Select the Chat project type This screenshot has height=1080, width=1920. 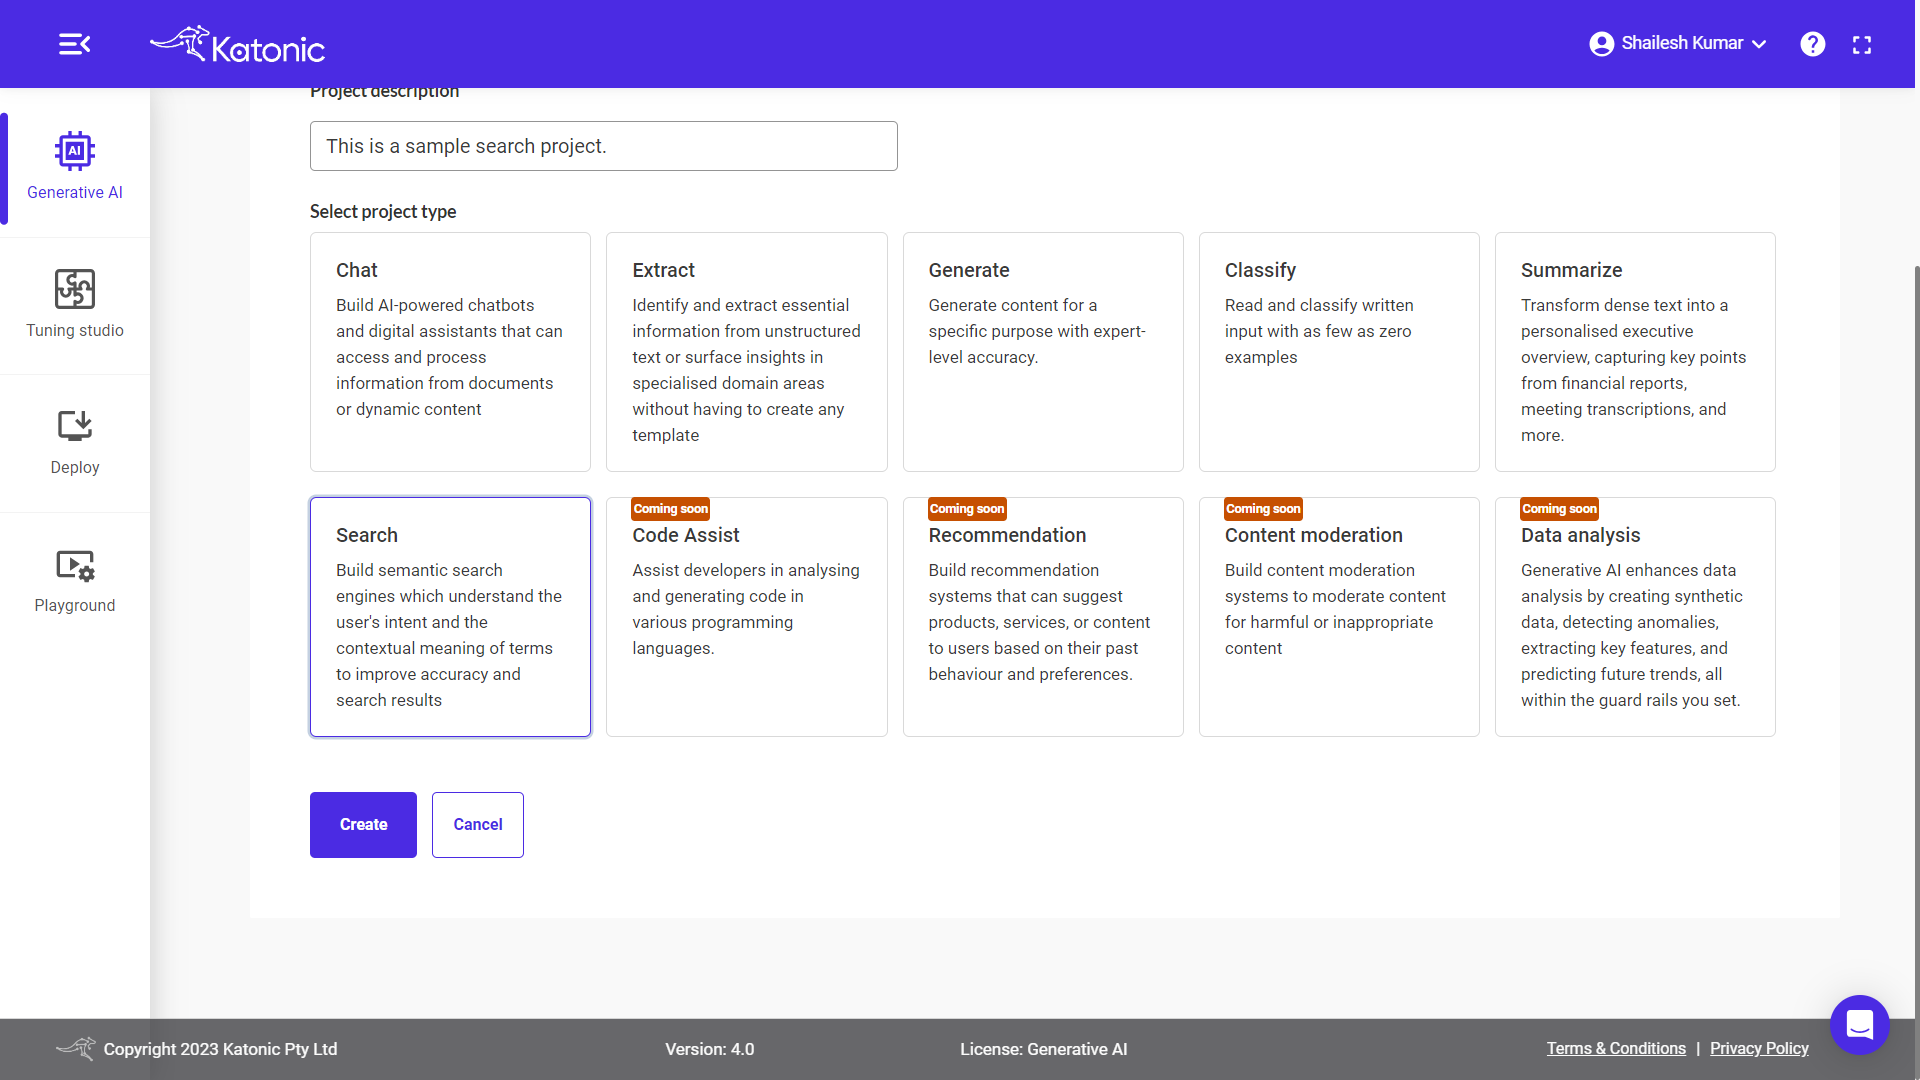tap(450, 351)
